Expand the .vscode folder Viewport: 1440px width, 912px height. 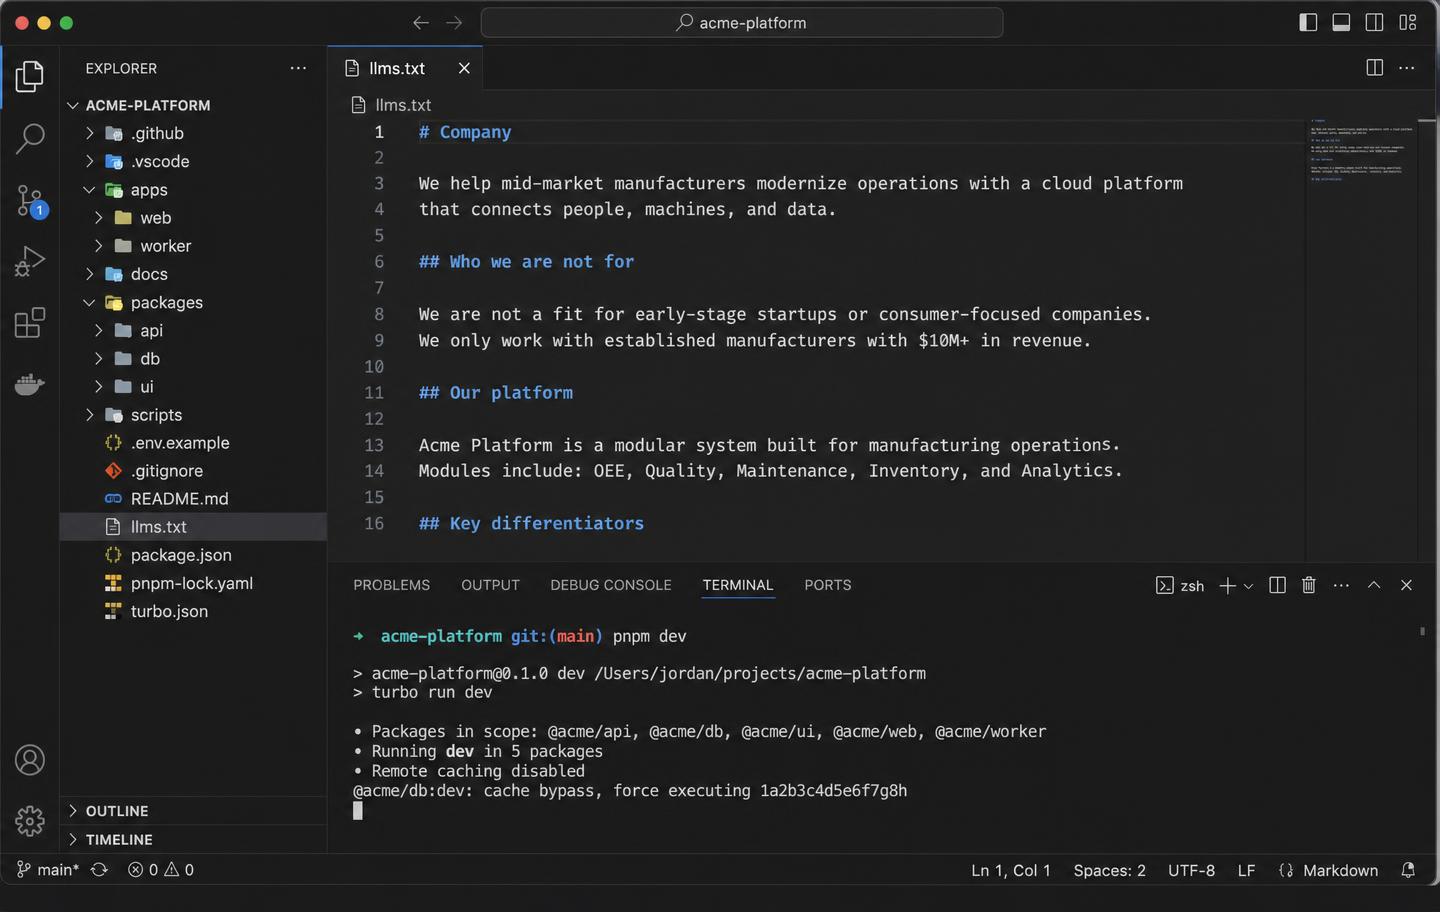(193, 161)
